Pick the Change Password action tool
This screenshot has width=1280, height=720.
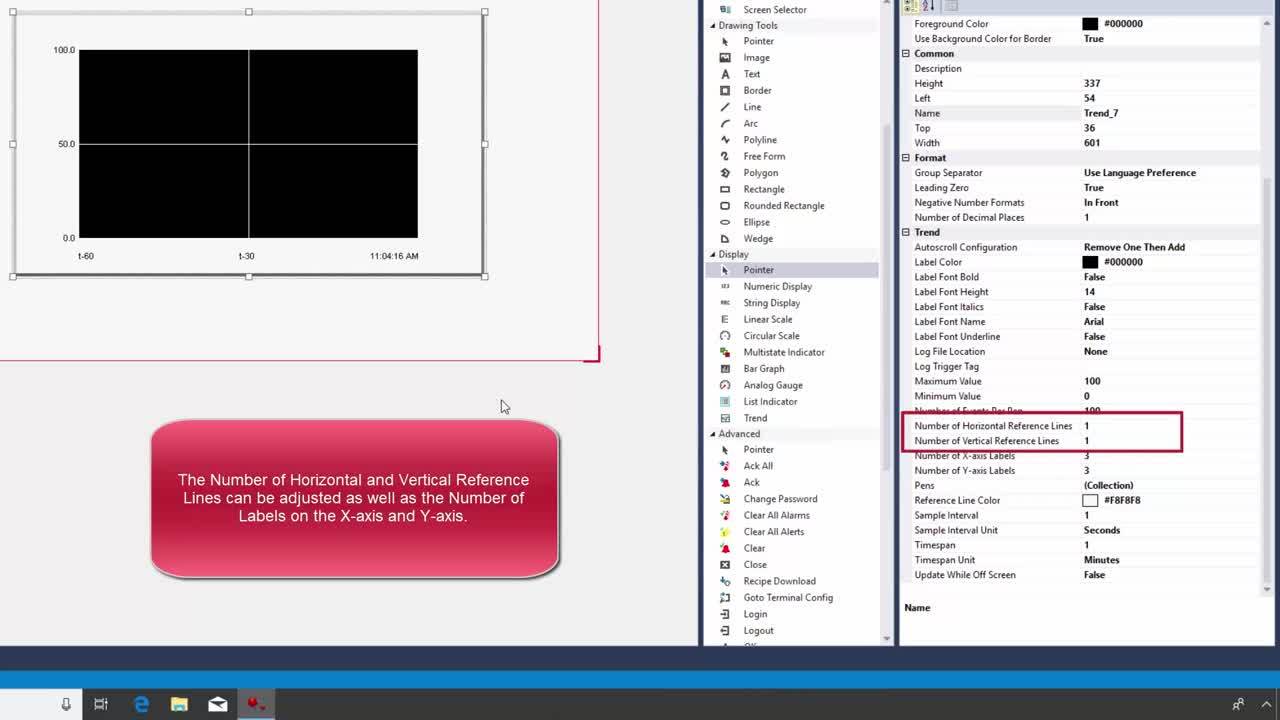[x=780, y=499]
